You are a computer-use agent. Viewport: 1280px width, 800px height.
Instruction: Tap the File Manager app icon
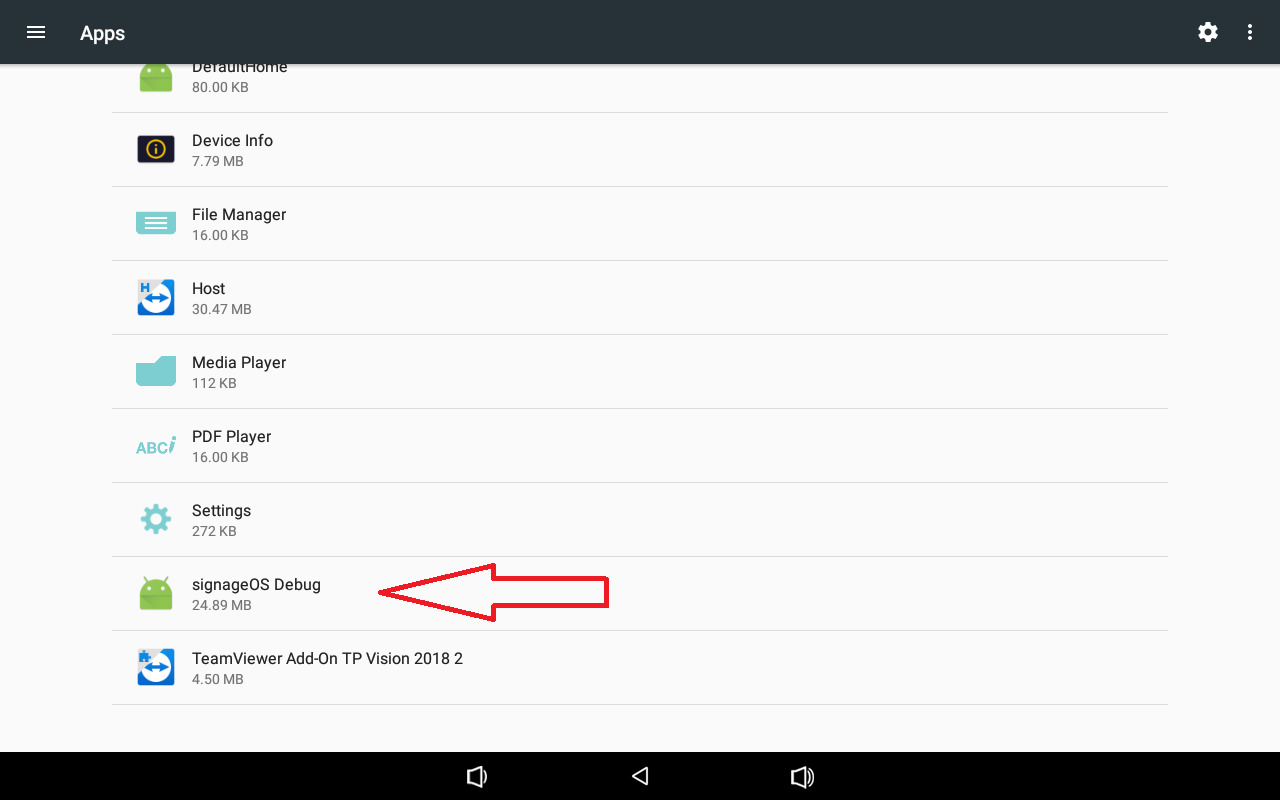point(156,223)
